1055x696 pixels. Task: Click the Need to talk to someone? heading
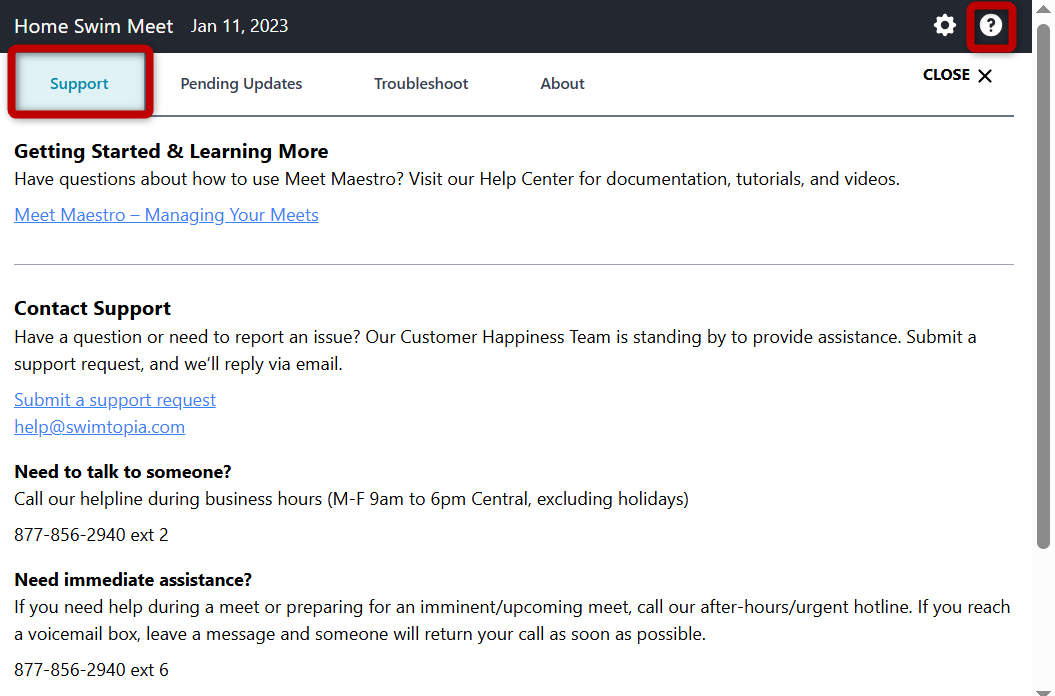tap(122, 472)
